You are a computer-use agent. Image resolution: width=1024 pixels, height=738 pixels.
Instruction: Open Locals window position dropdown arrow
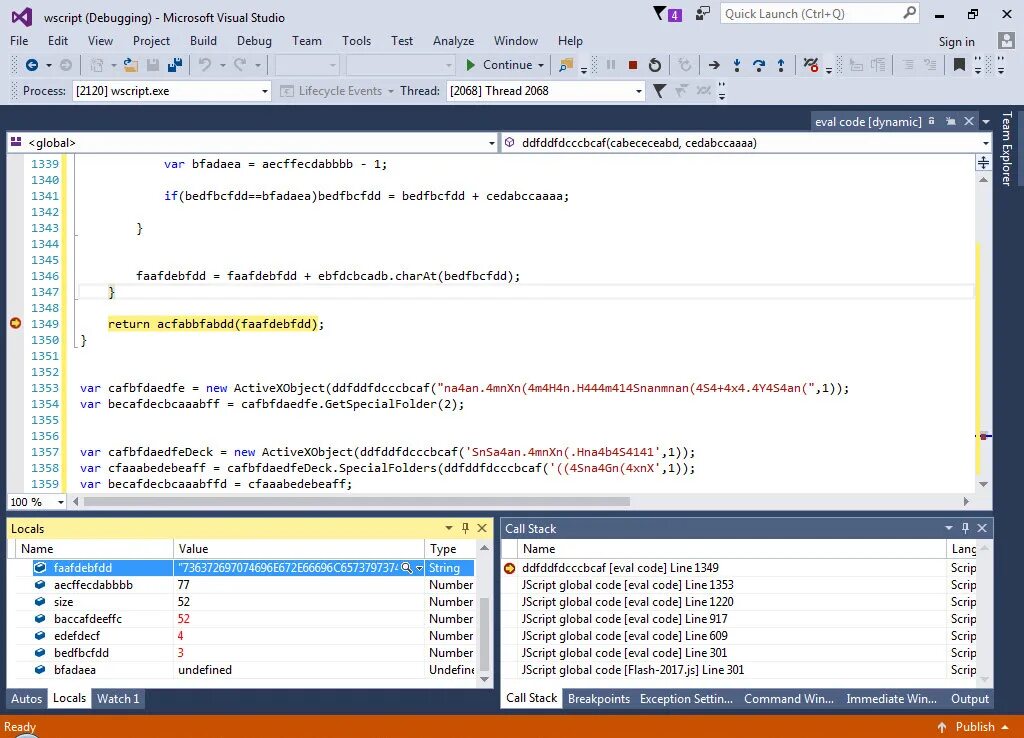[x=449, y=528]
